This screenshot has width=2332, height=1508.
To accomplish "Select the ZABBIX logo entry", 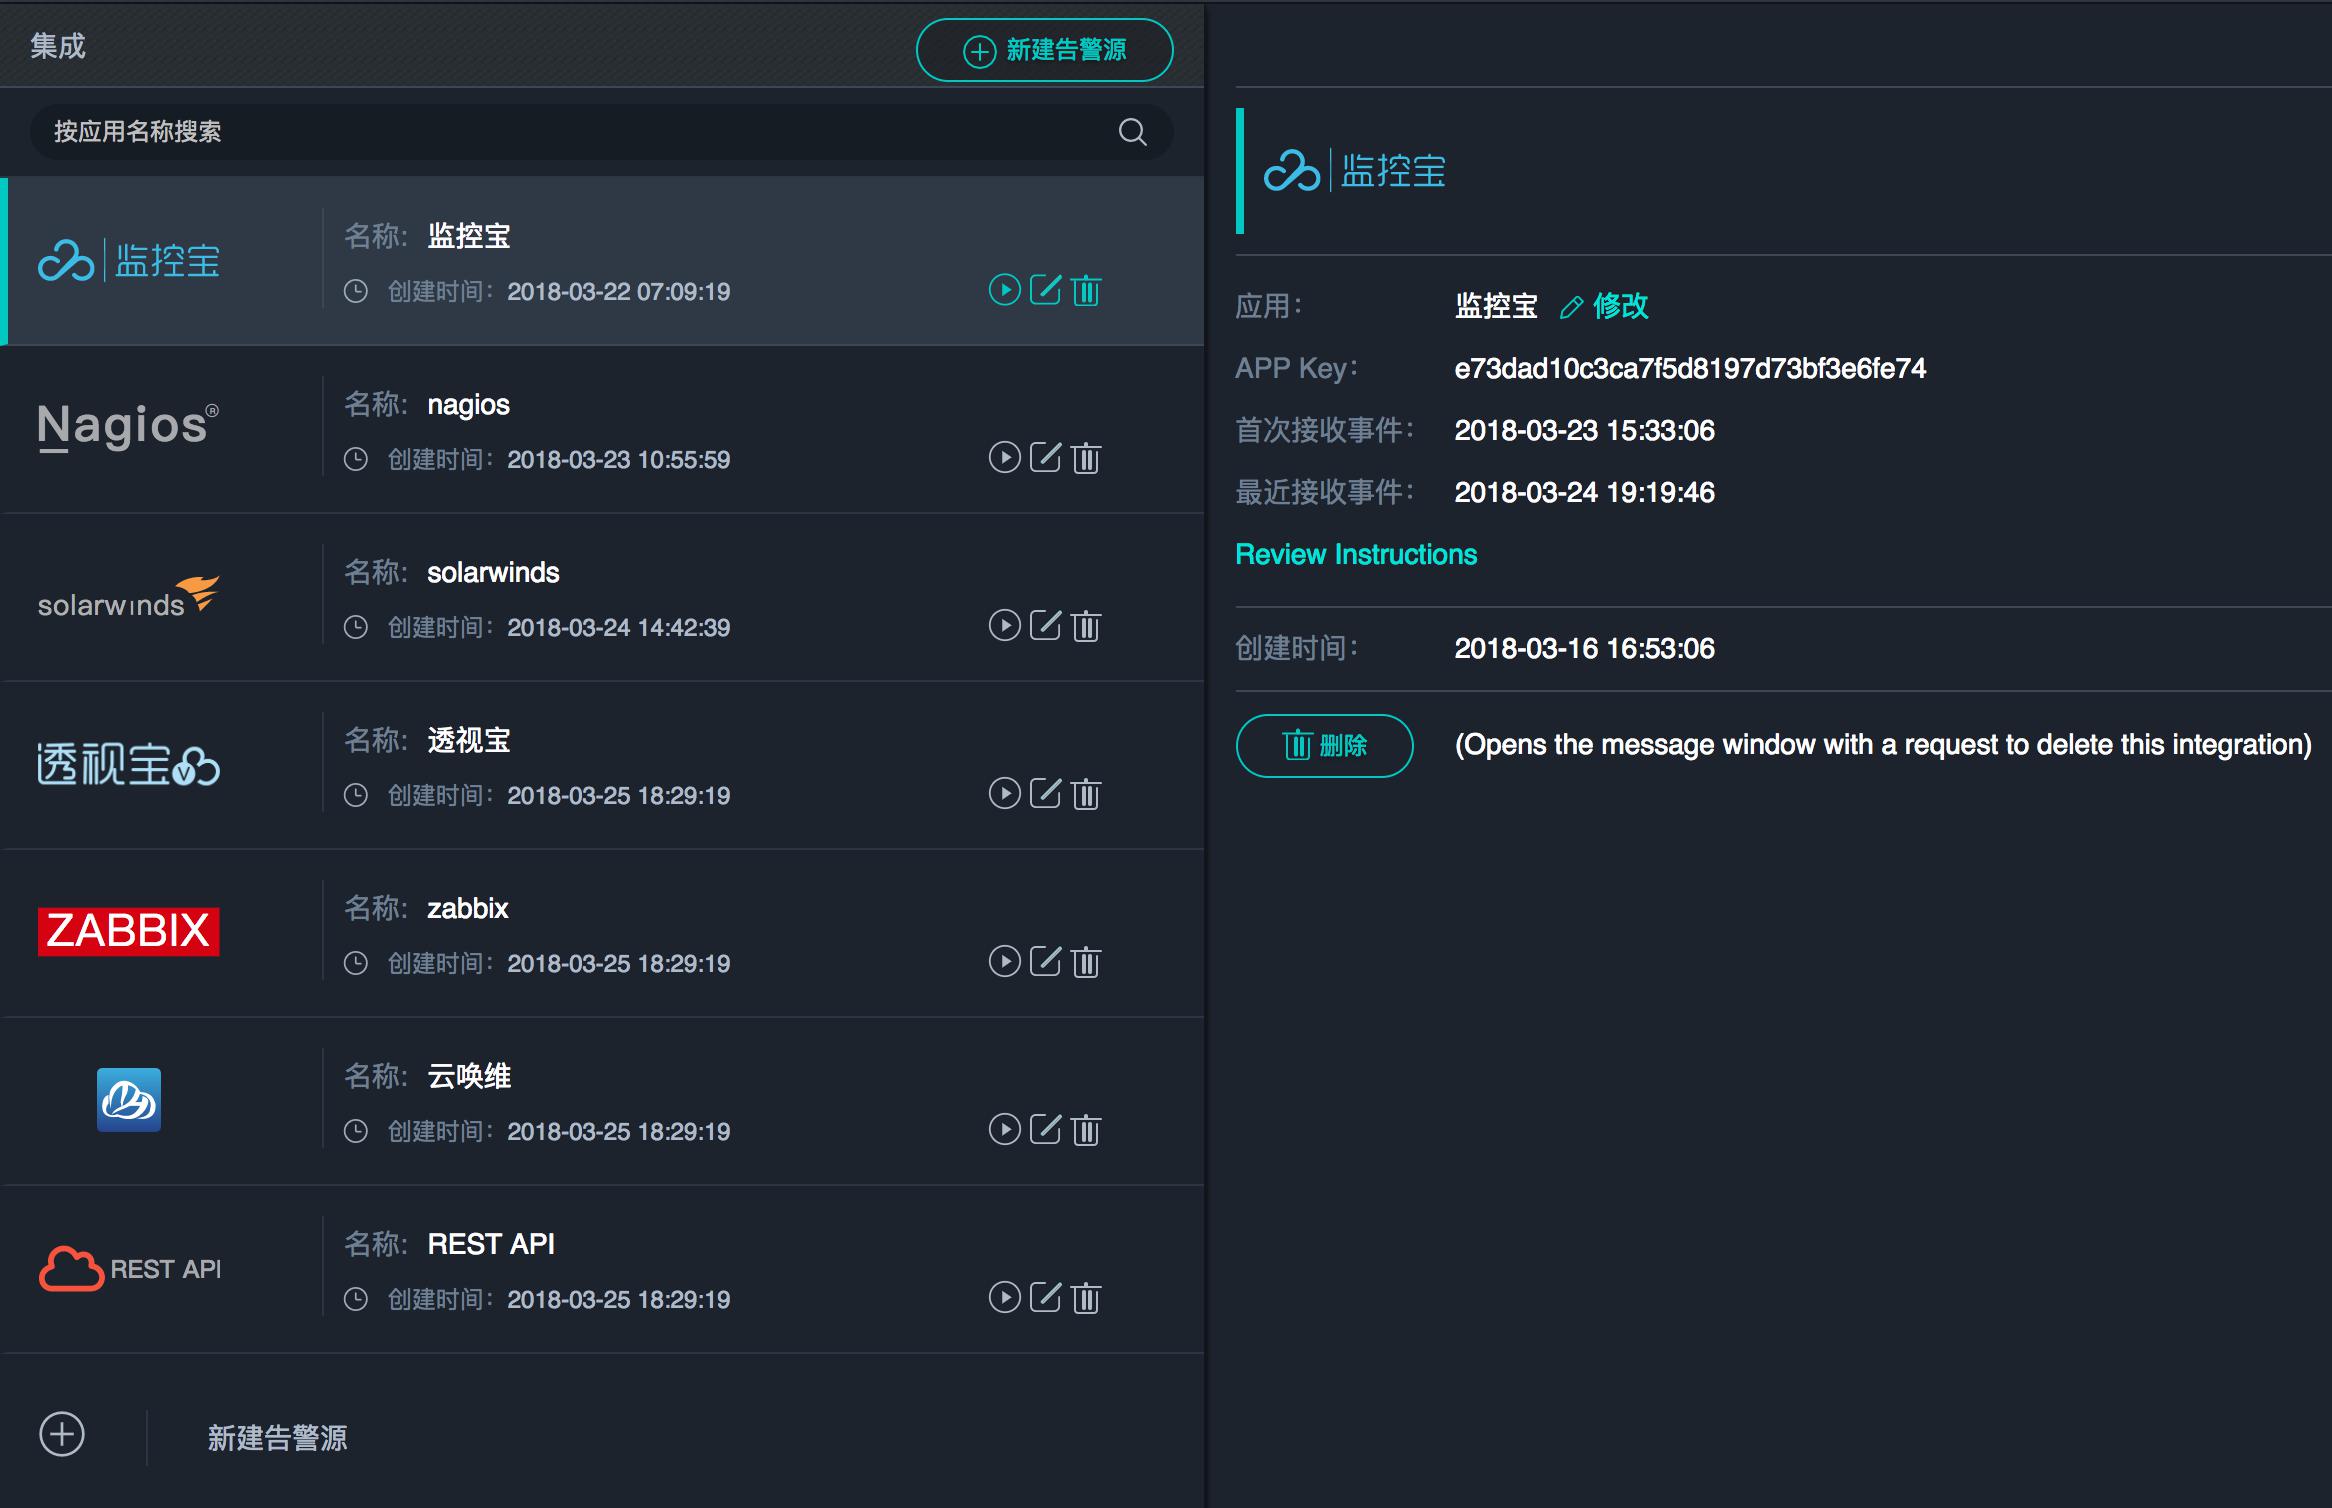I will (128, 931).
